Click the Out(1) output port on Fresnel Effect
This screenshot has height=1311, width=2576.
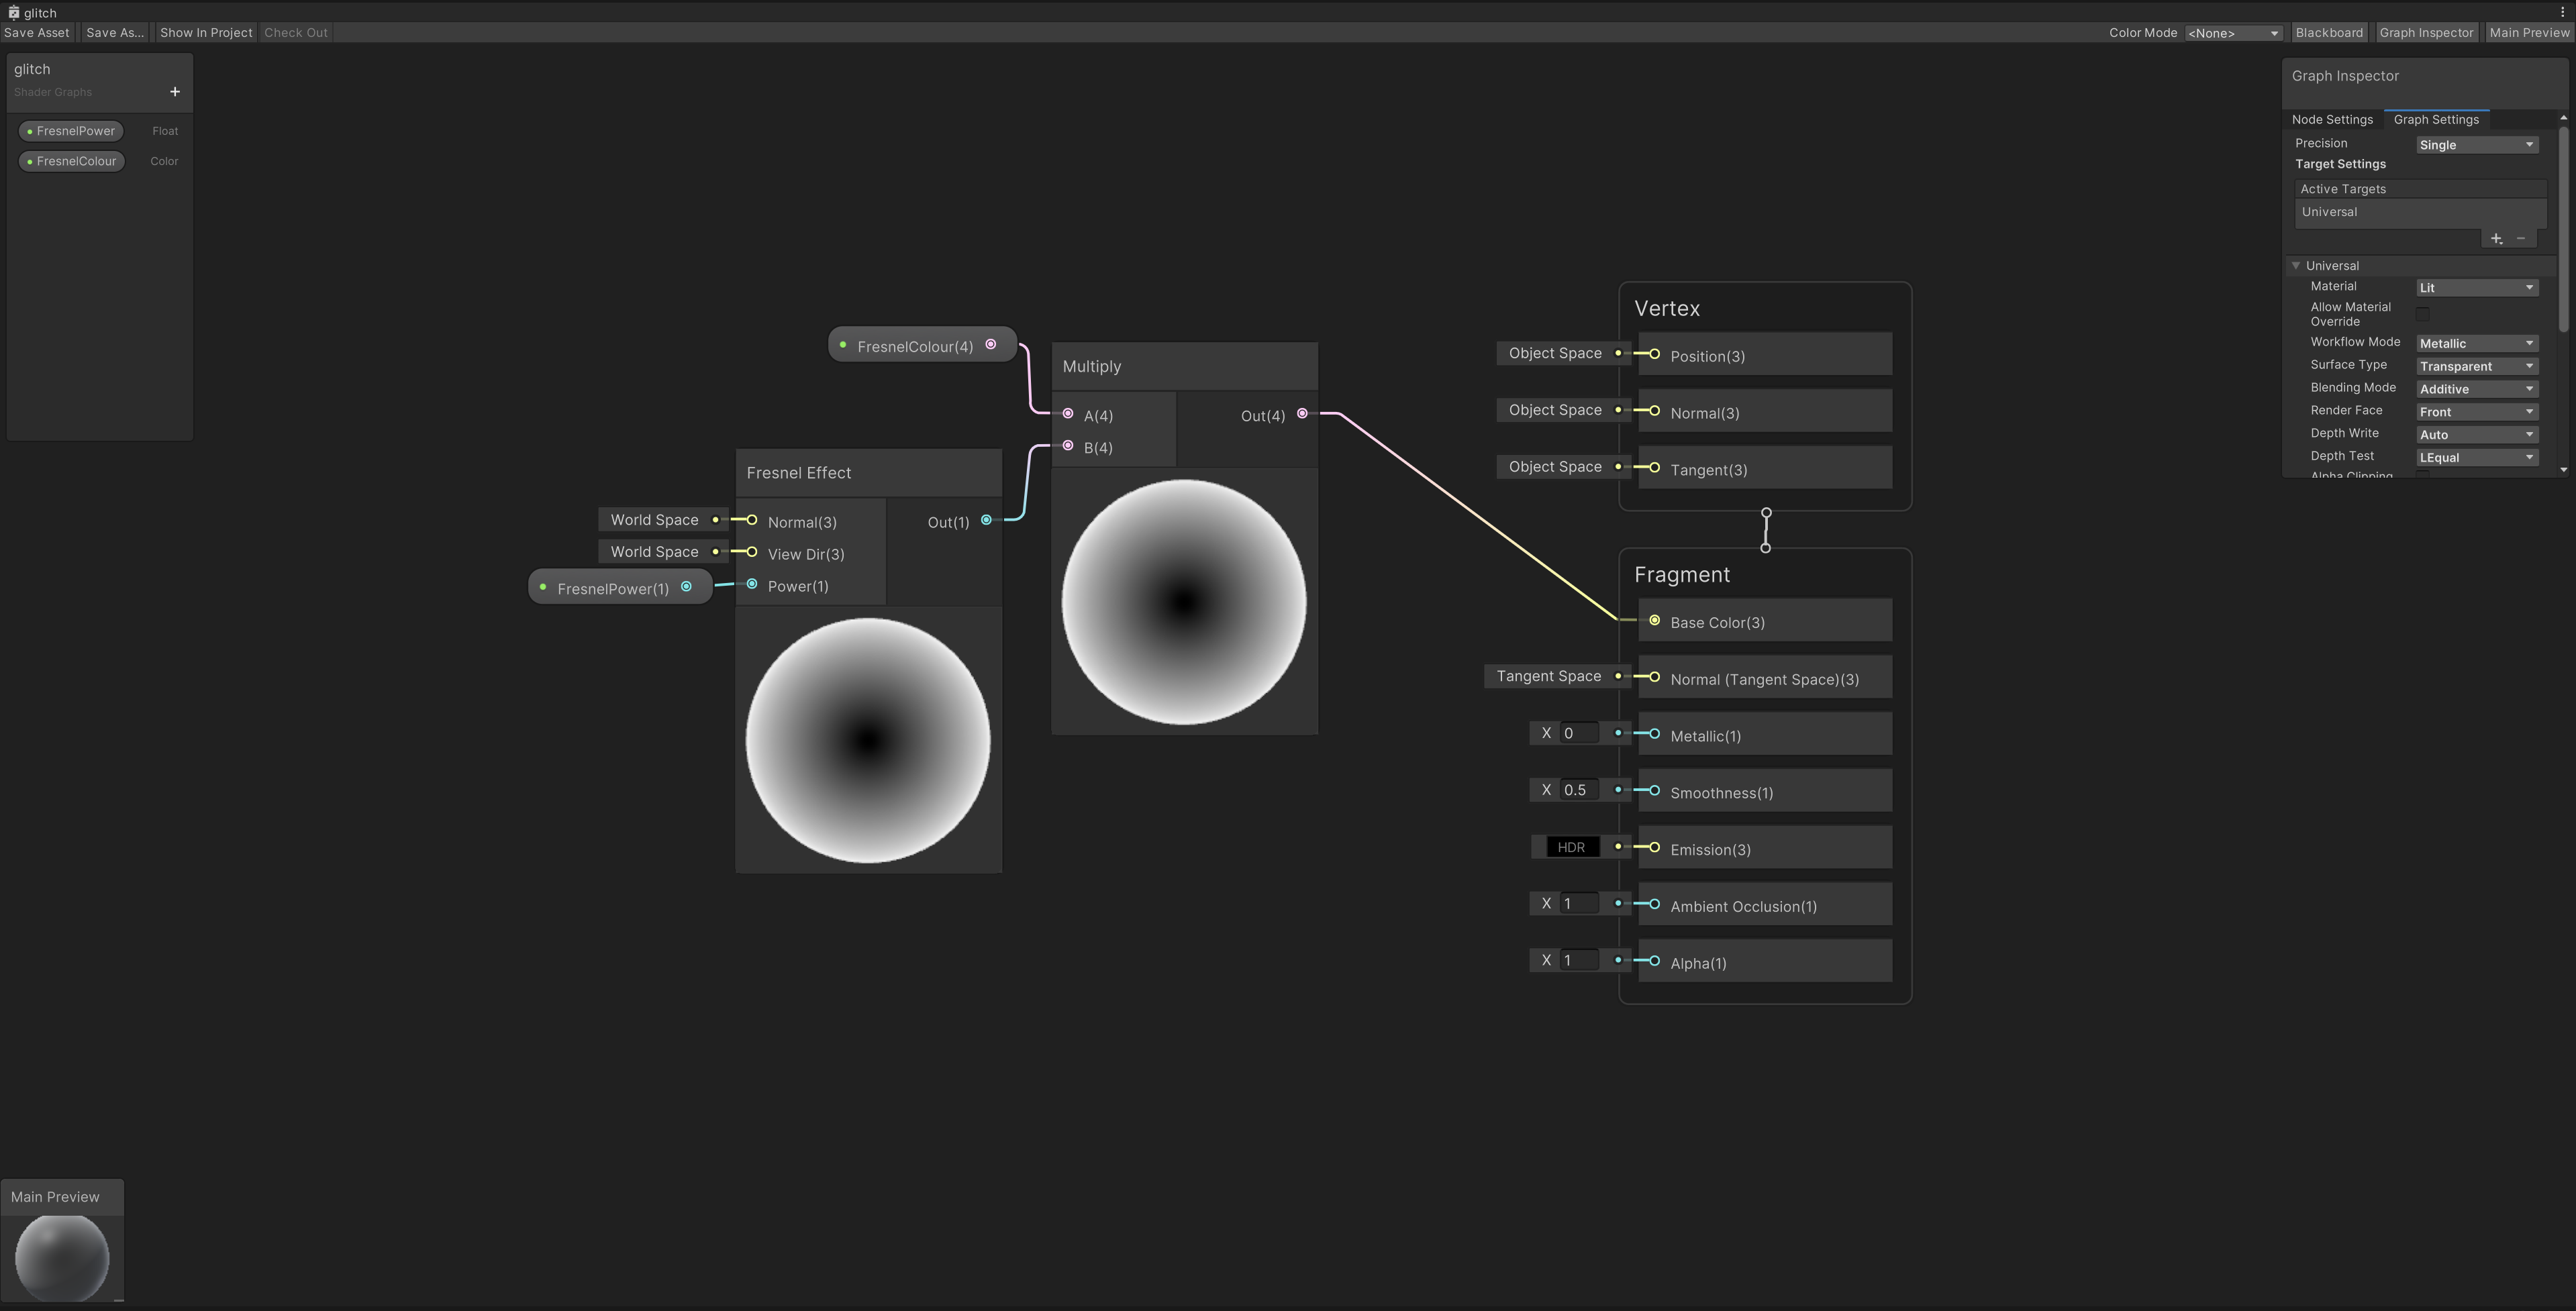(x=986, y=520)
